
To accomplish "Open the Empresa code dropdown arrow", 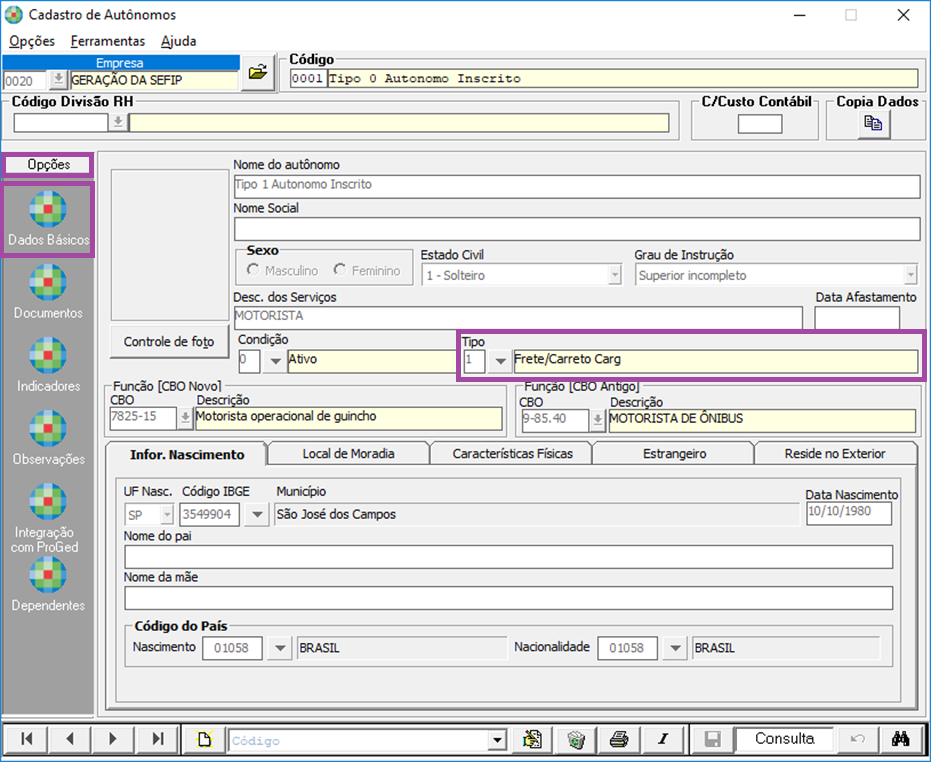I will point(58,80).
